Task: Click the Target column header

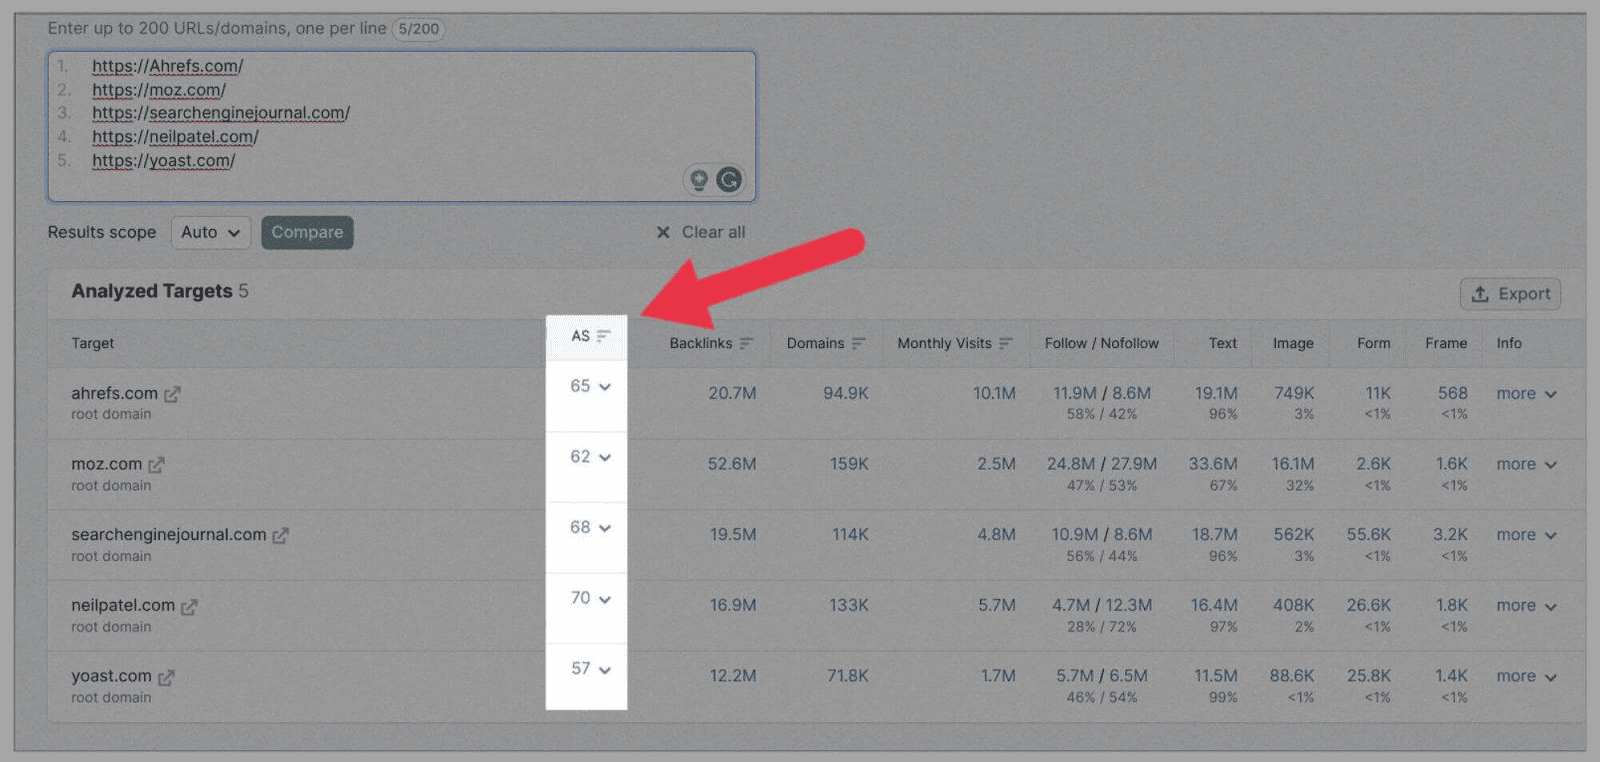Action: pyautogui.click(x=93, y=343)
